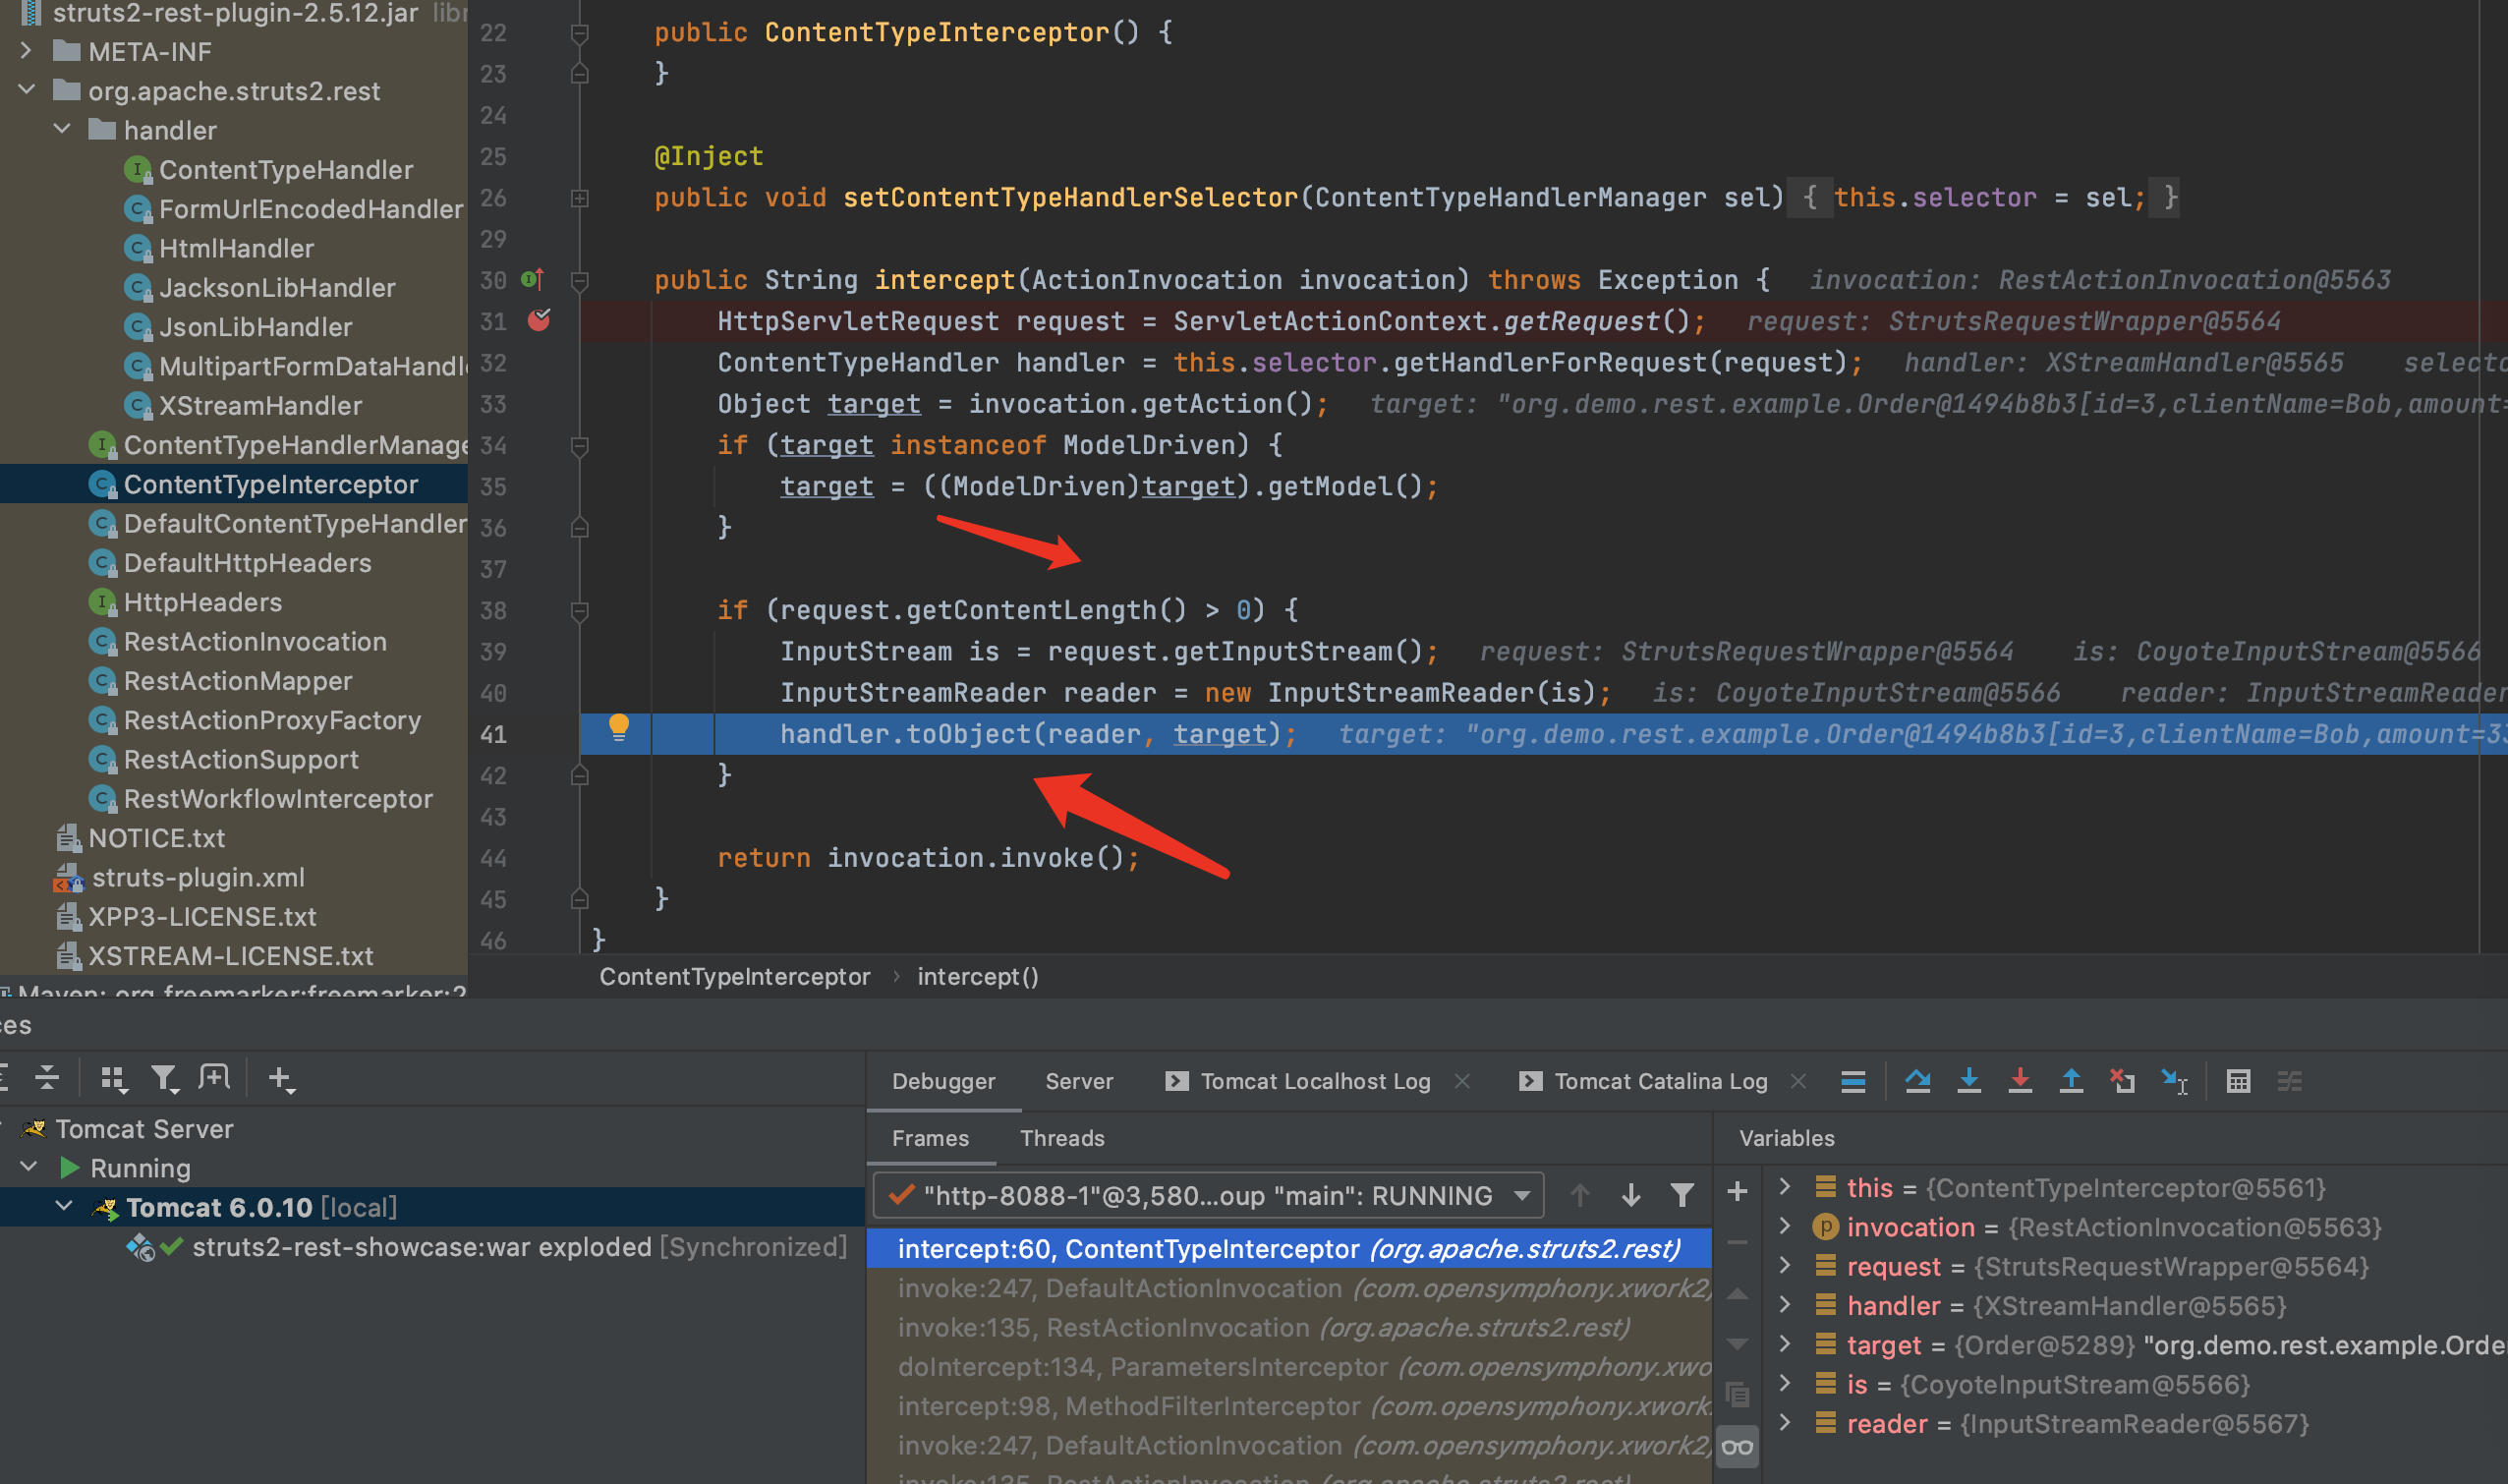Click the Step Over debugger icon
The image size is (2508, 1484).
point(1917,1081)
